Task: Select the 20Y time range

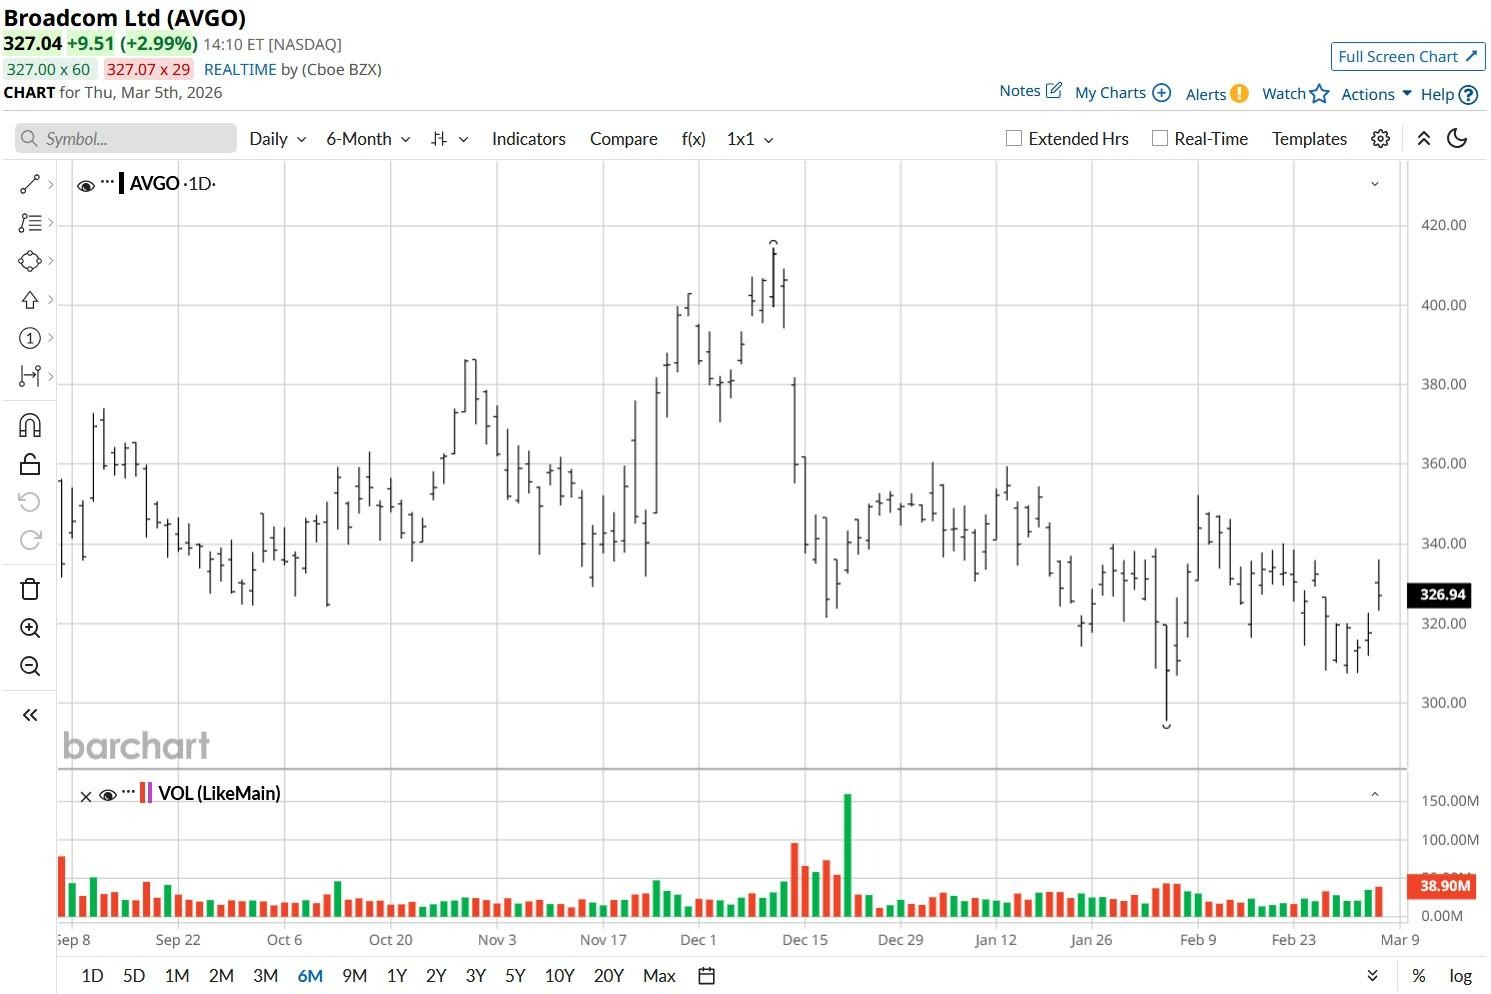Action: pyautogui.click(x=608, y=976)
